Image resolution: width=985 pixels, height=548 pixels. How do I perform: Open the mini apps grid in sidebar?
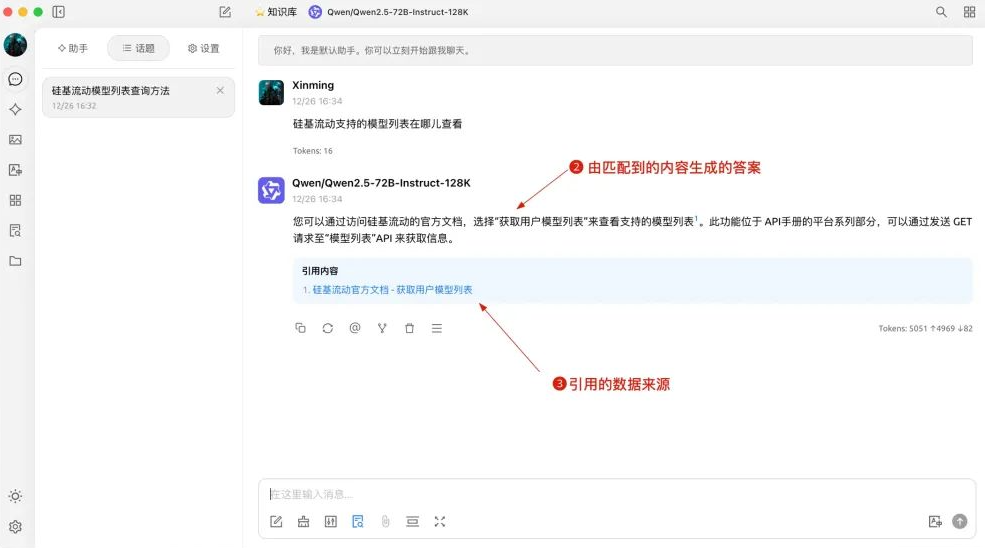tap(15, 200)
